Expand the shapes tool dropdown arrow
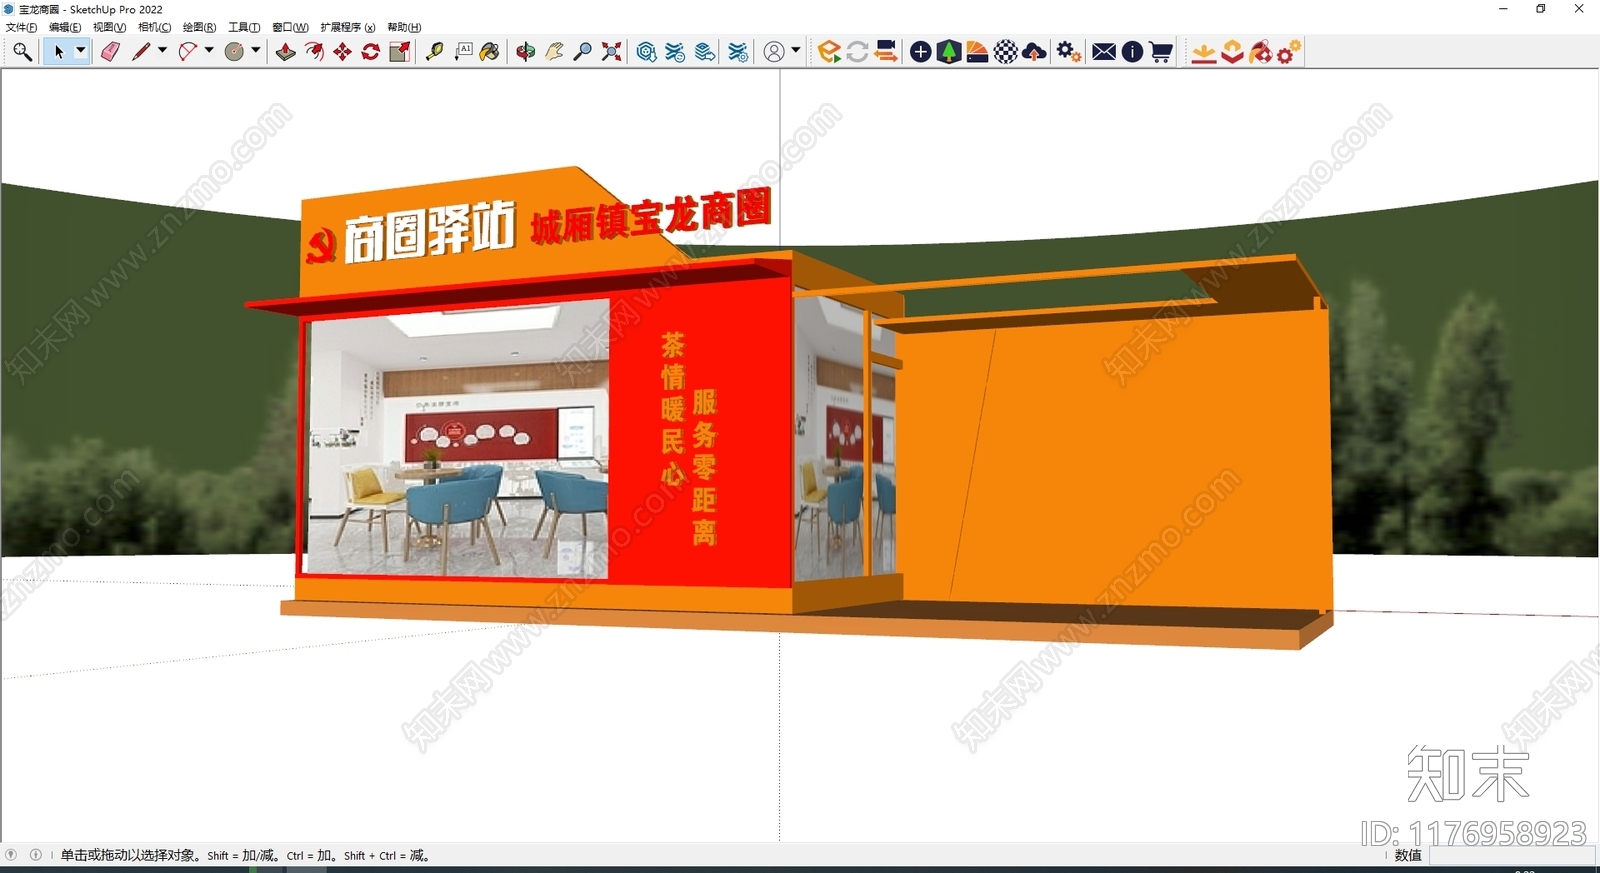 pos(256,51)
